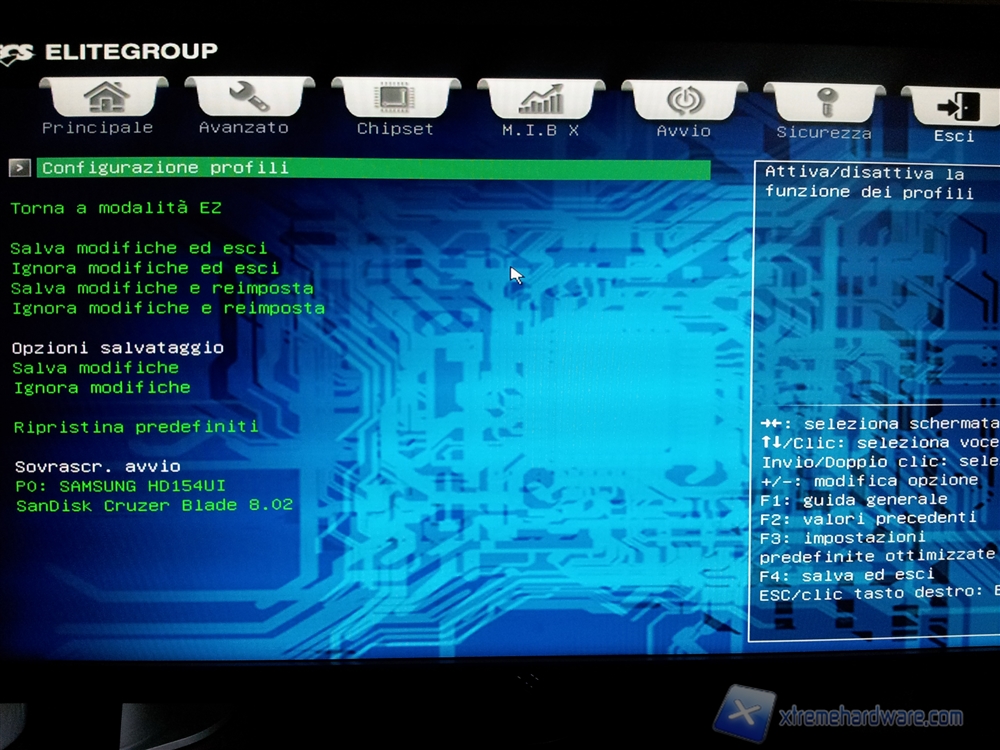Click the power icon for Avvio

pos(684,101)
